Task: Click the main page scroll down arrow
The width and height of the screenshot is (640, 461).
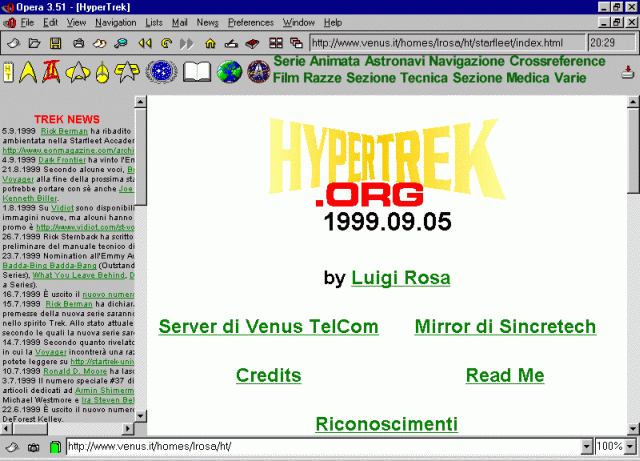Action: pyautogui.click(x=633, y=429)
